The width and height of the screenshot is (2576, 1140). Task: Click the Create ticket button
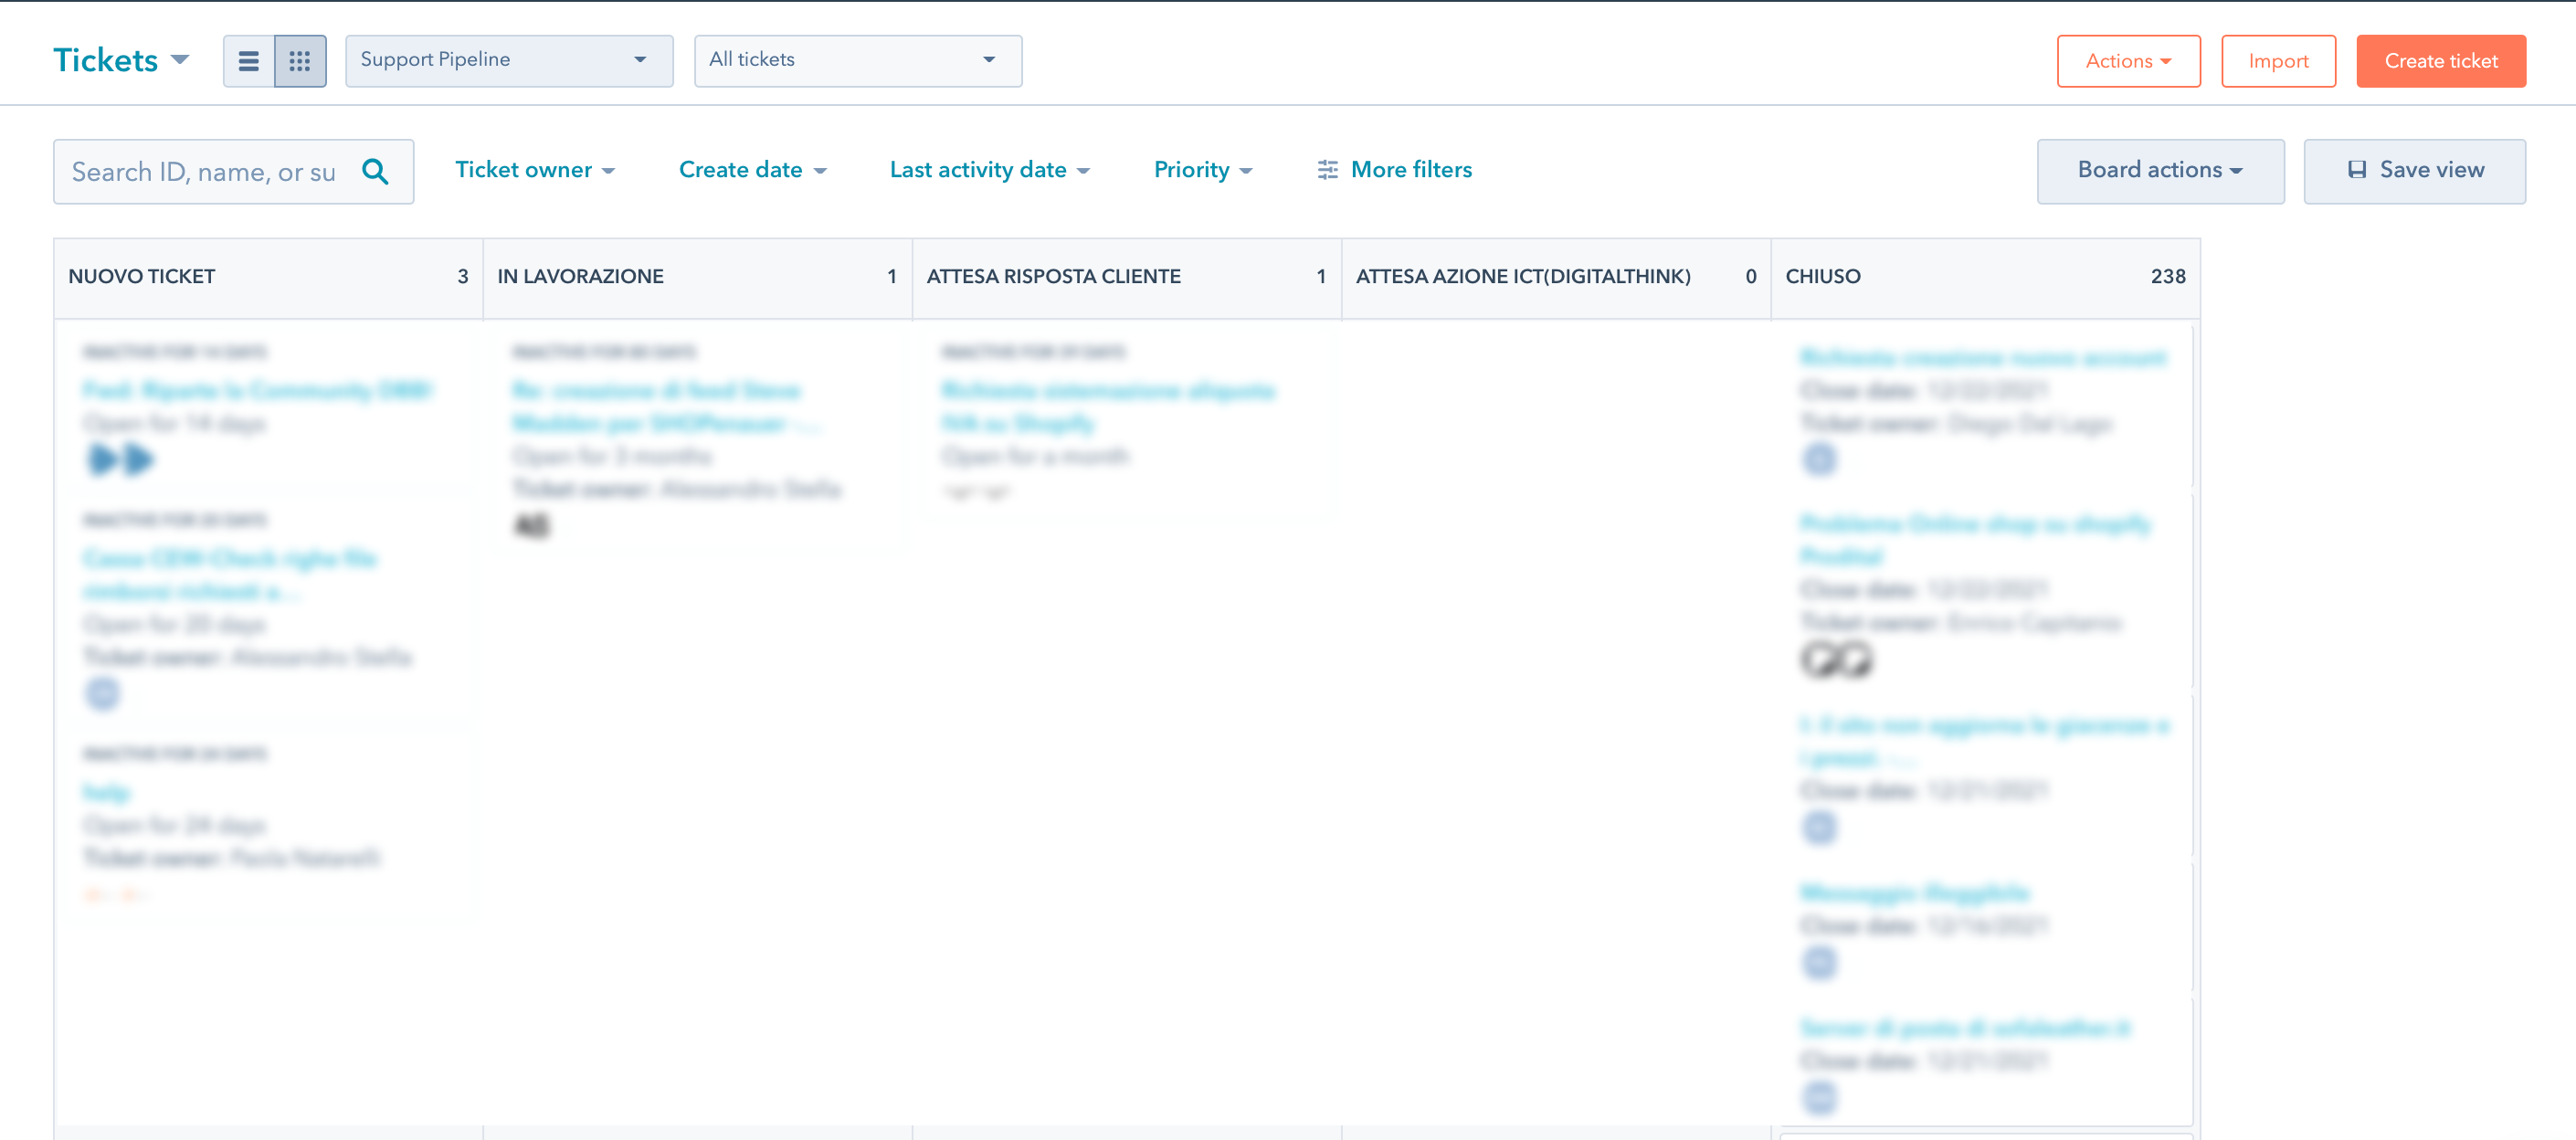coord(2441,61)
